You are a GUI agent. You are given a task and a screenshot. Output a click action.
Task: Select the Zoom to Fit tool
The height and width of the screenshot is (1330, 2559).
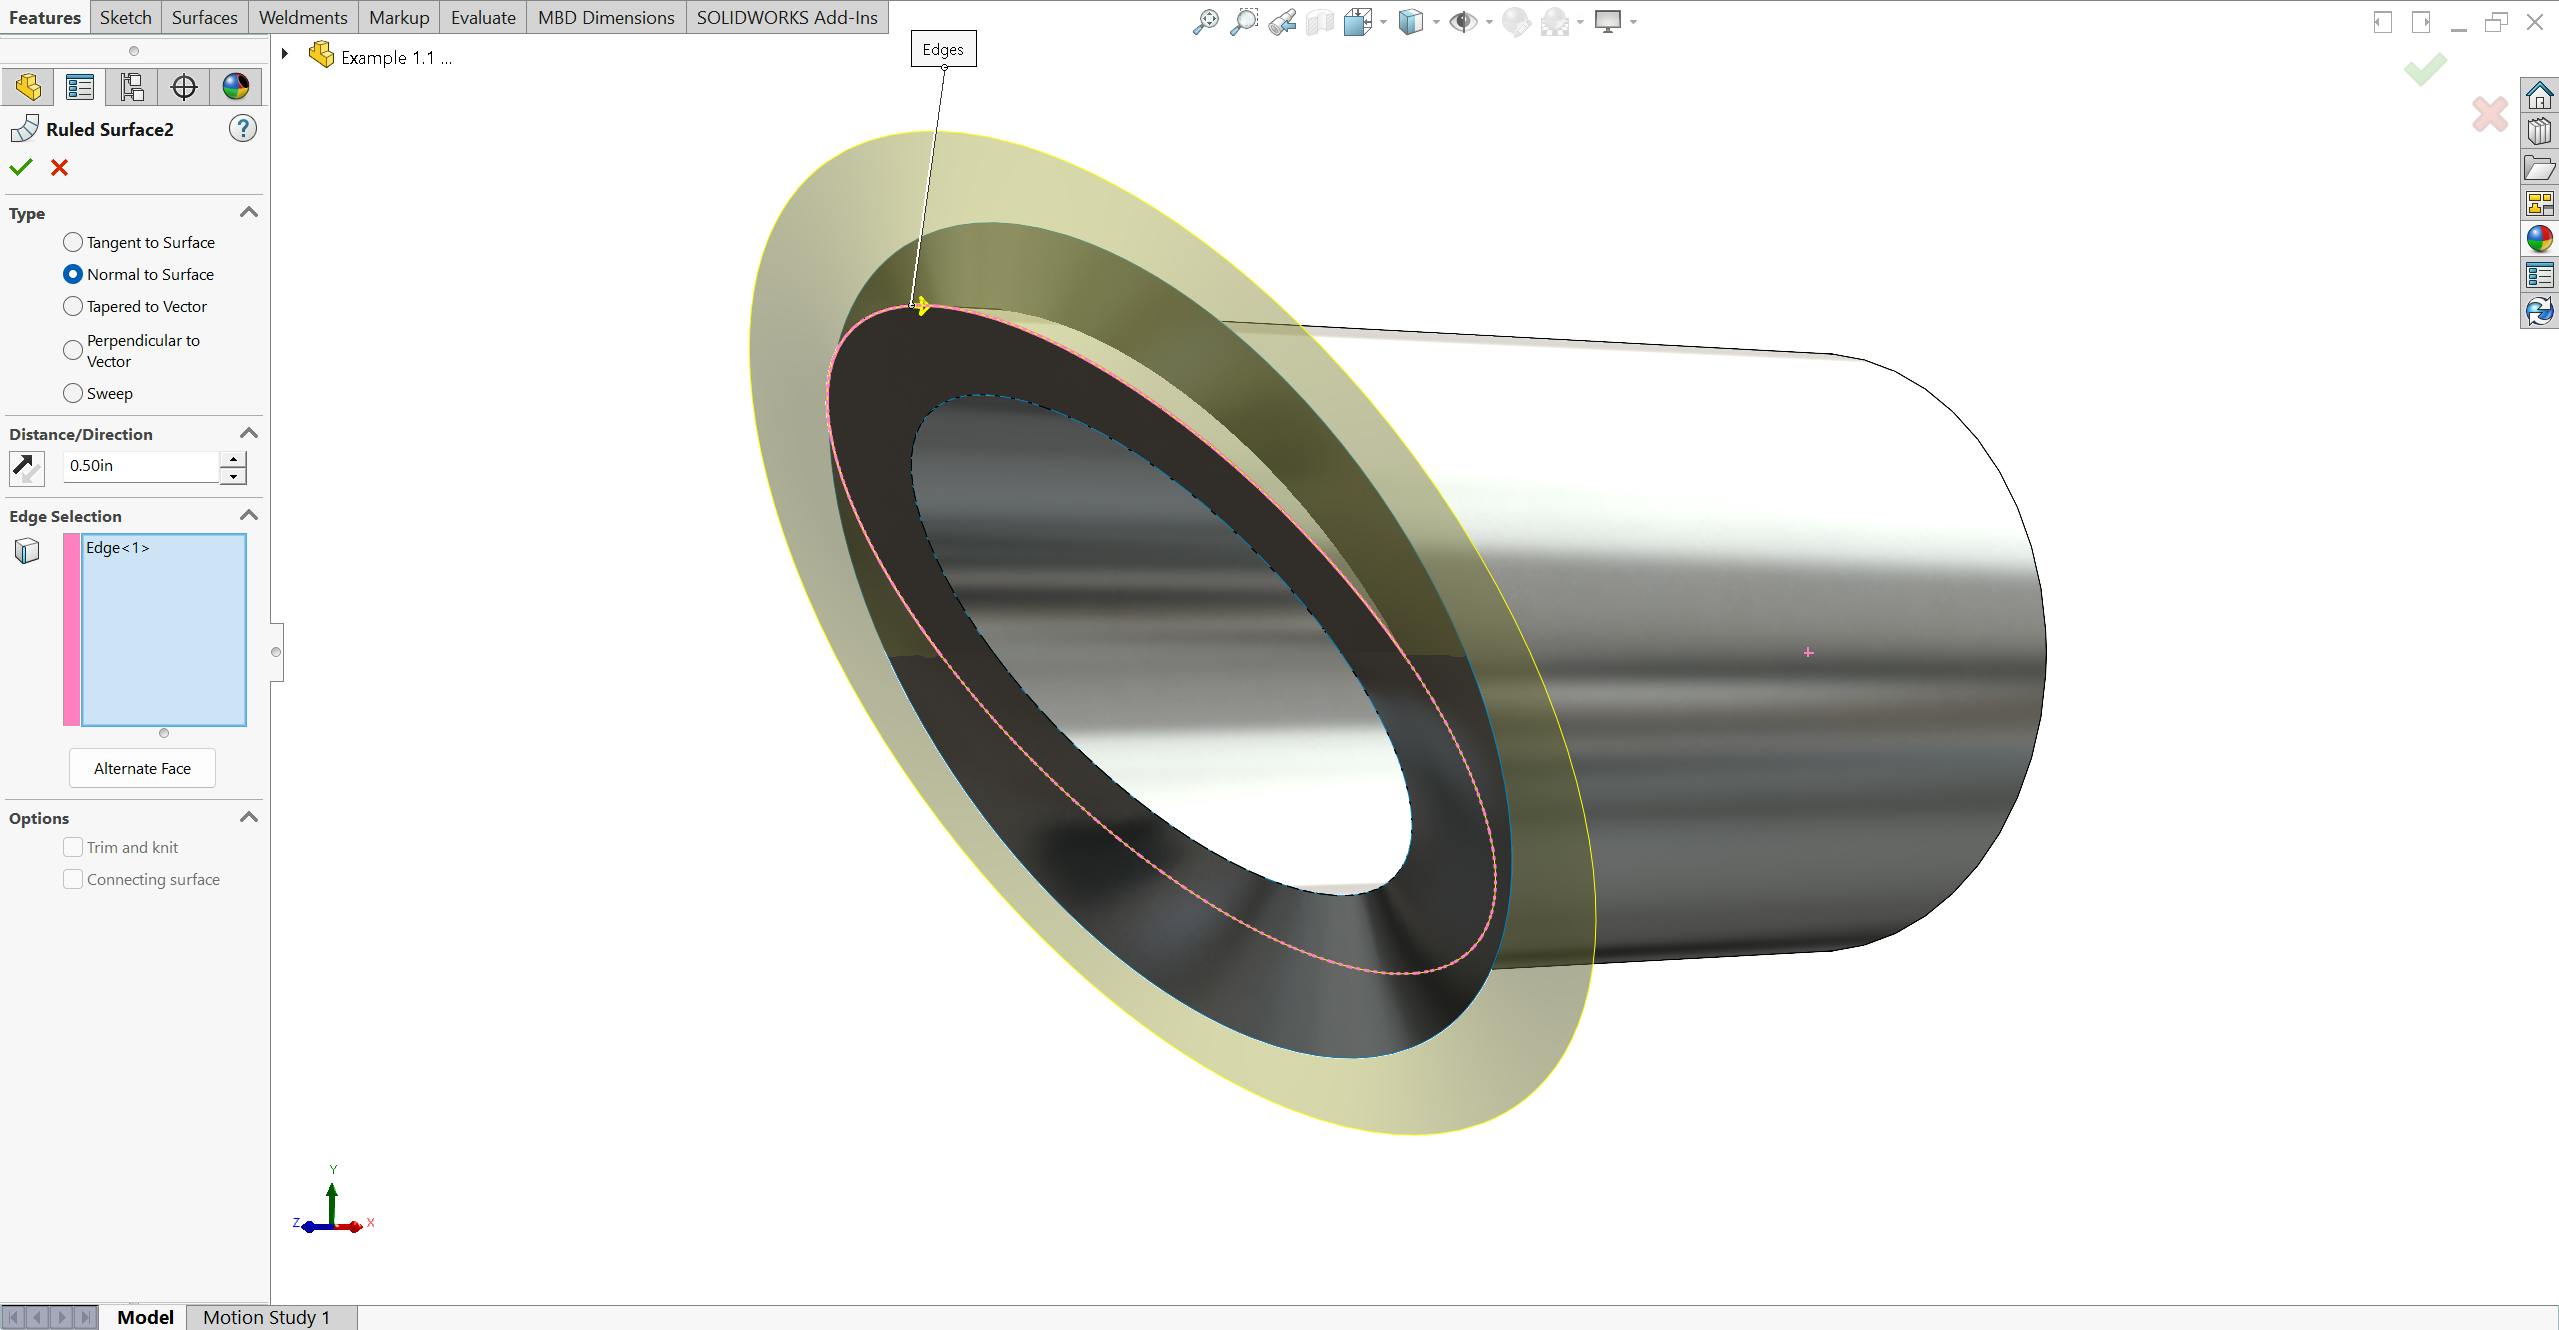(x=1206, y=20)
